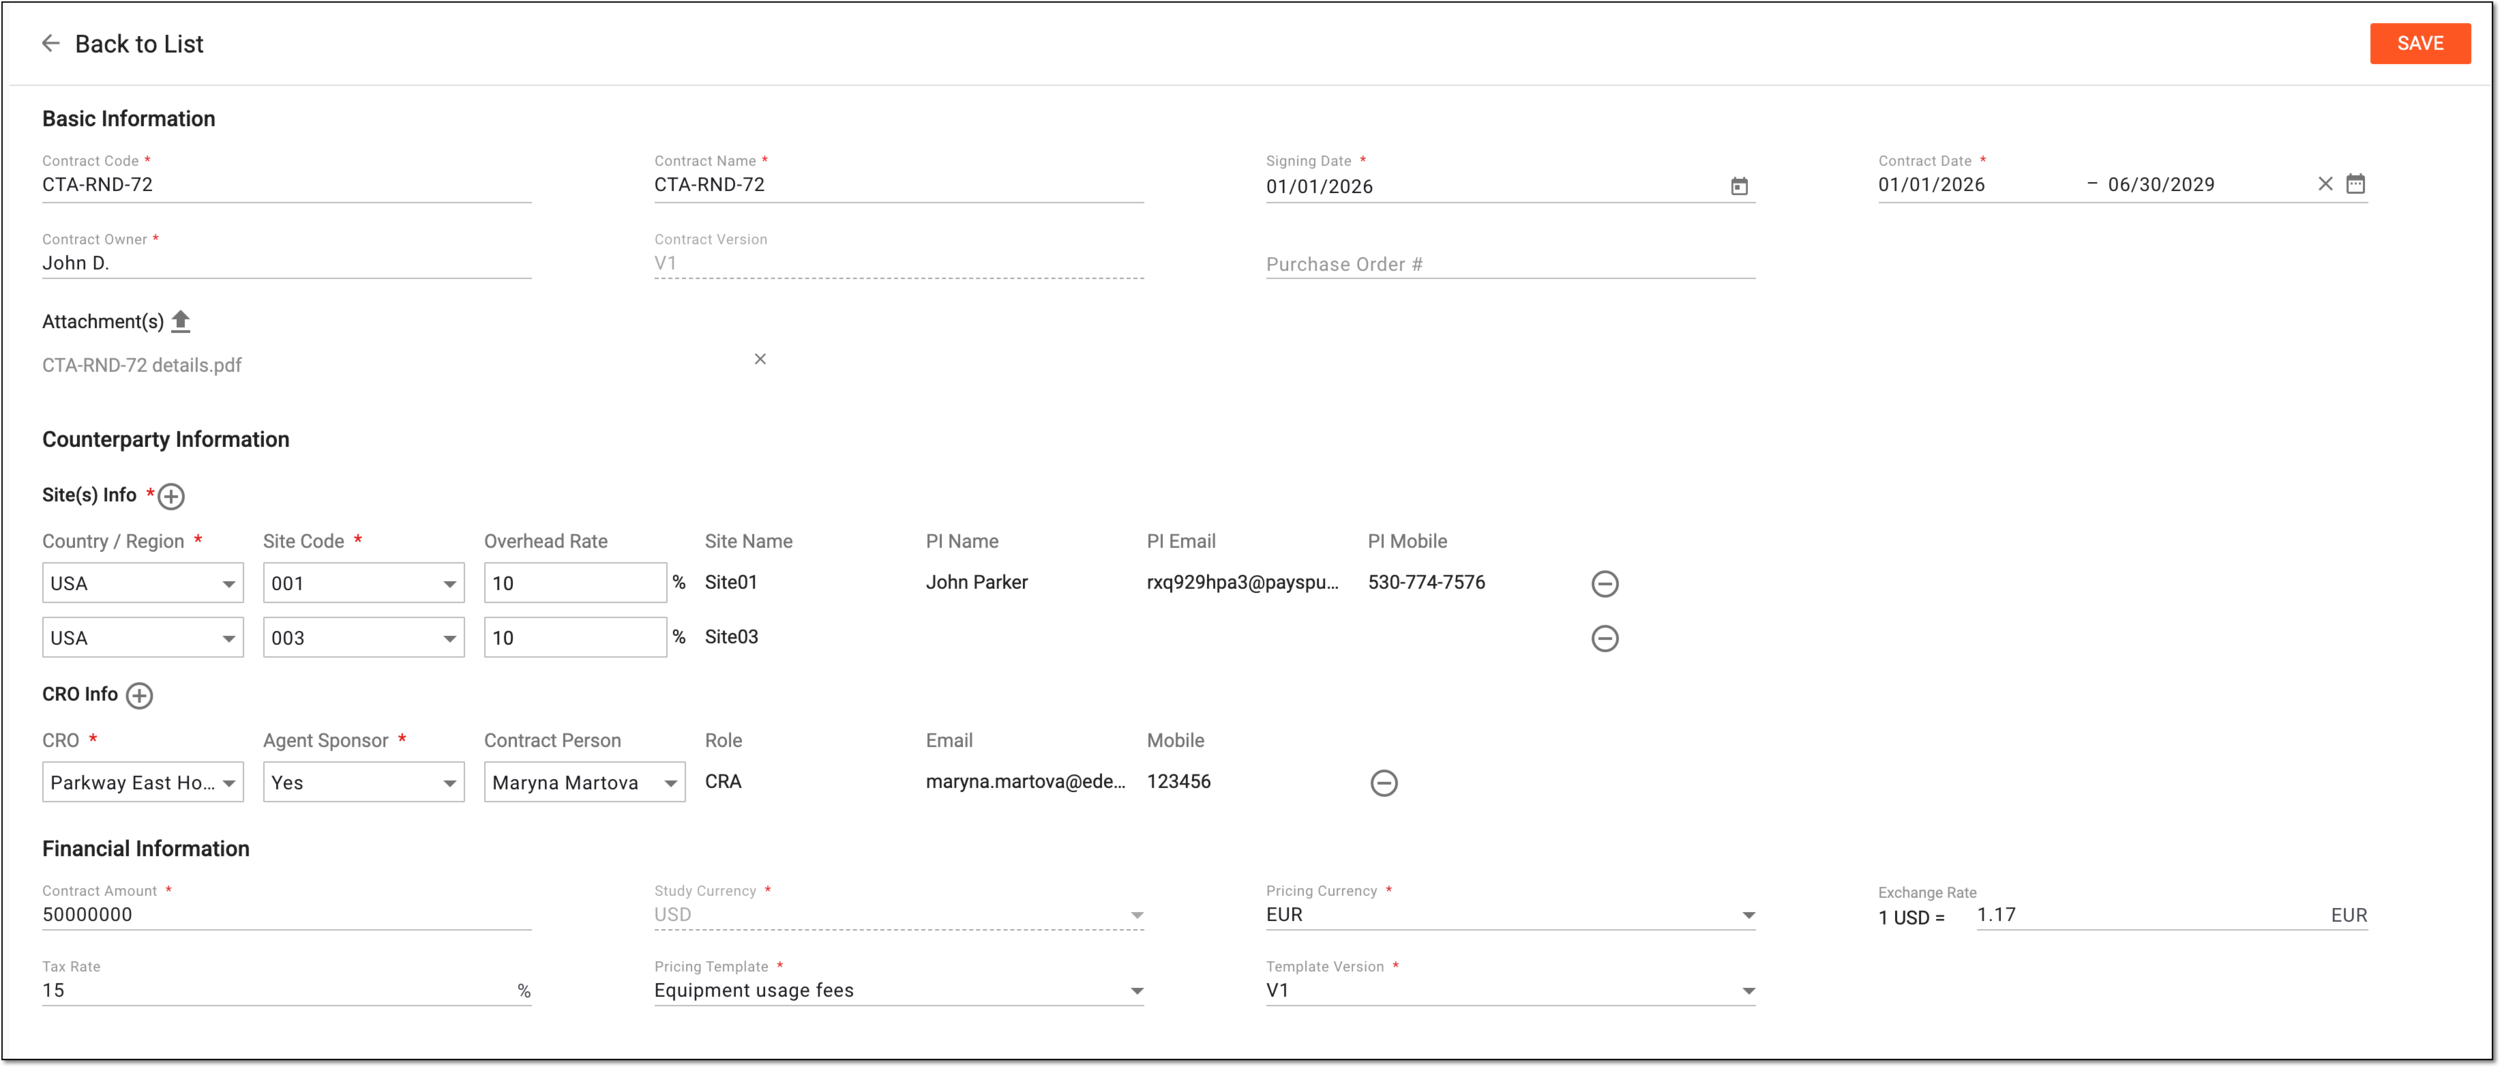Click the Contract Version V1 field

[x=899, y=263]
